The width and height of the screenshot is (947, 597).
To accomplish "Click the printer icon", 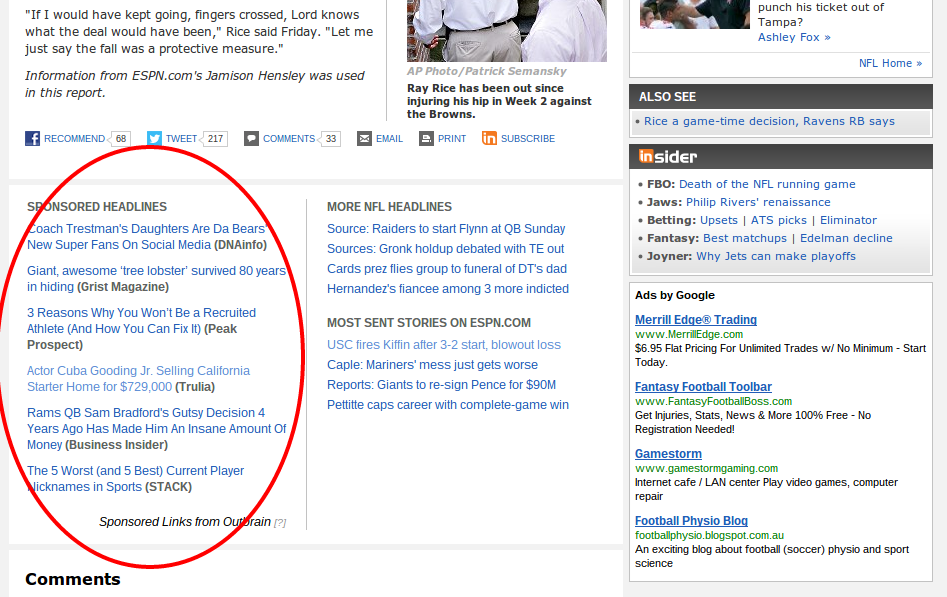I will [426, 138].
